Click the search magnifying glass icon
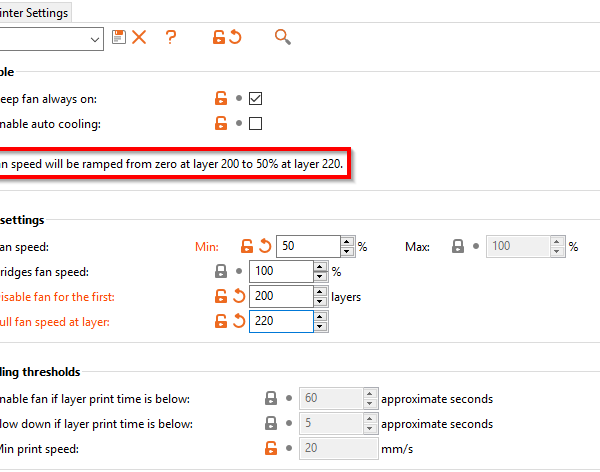Screen dimensions: 600x472 [283, 37]
